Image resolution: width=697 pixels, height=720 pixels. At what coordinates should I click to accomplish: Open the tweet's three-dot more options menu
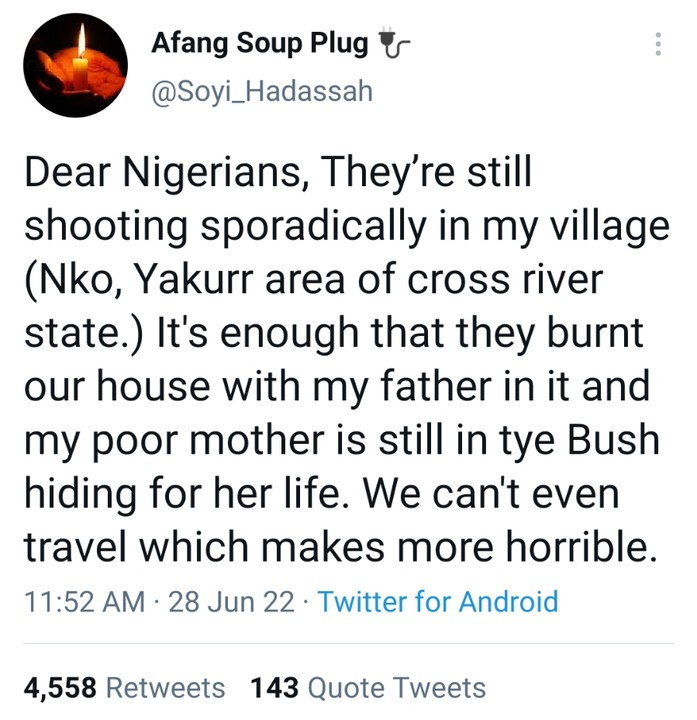pos(657,44)
